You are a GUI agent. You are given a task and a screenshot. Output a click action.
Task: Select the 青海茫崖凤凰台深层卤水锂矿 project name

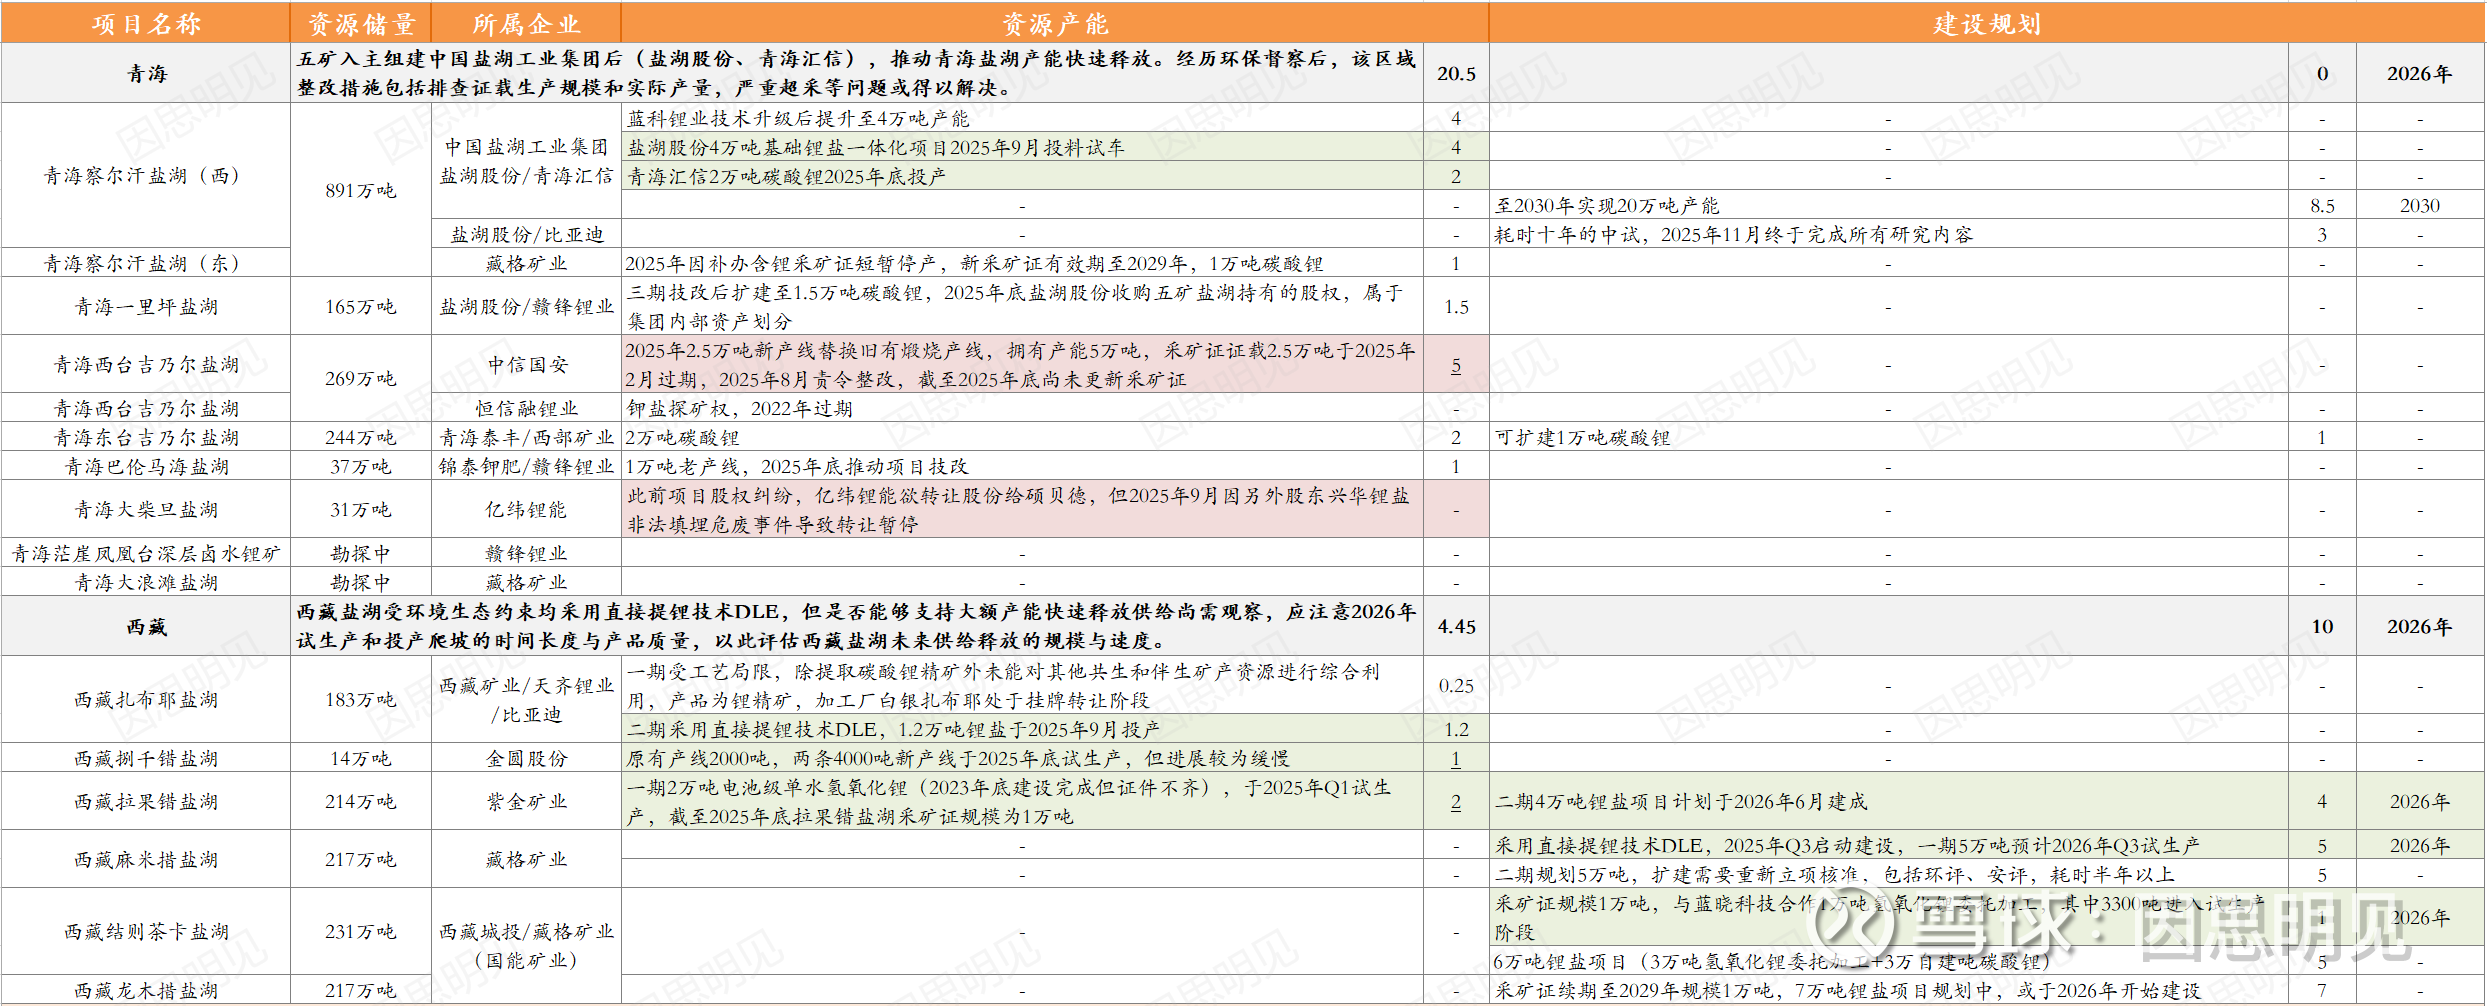(146, 553)
